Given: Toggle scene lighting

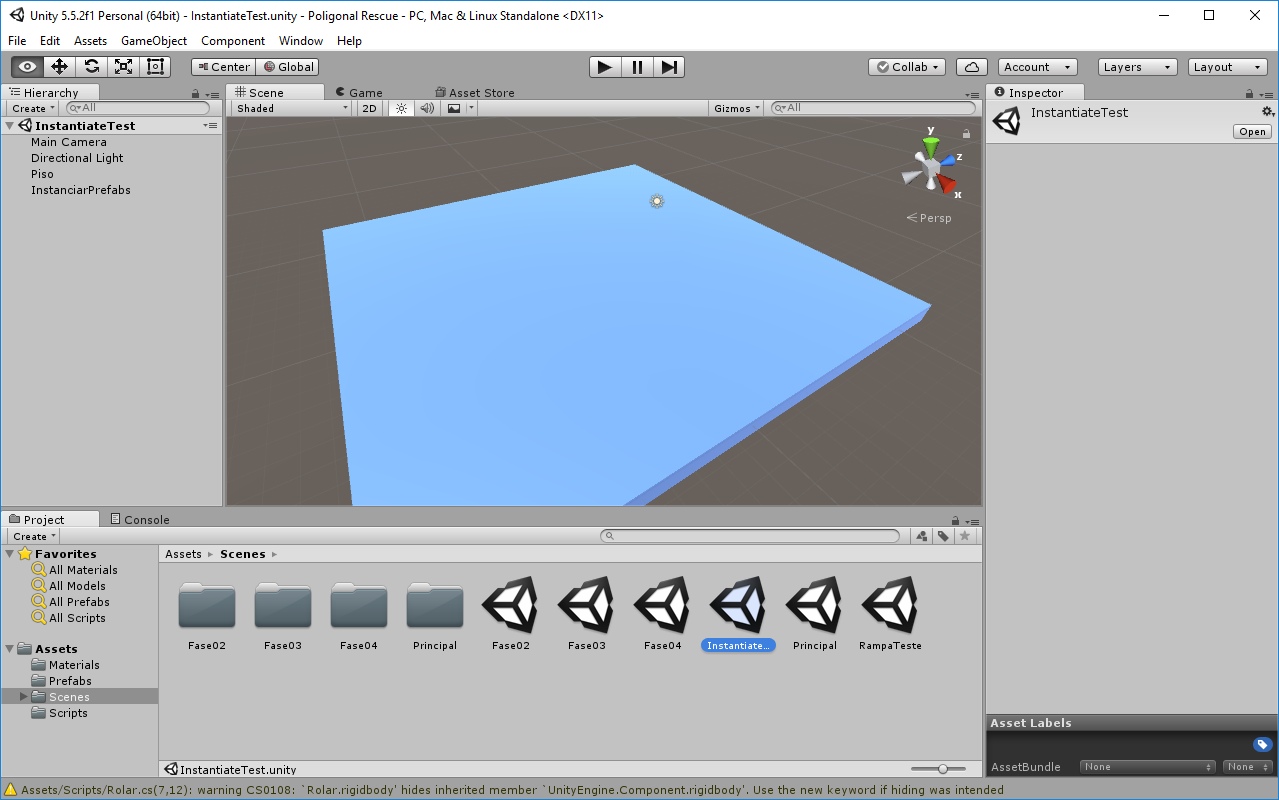Looking at the screenshot, I should (x=401, y=108).
